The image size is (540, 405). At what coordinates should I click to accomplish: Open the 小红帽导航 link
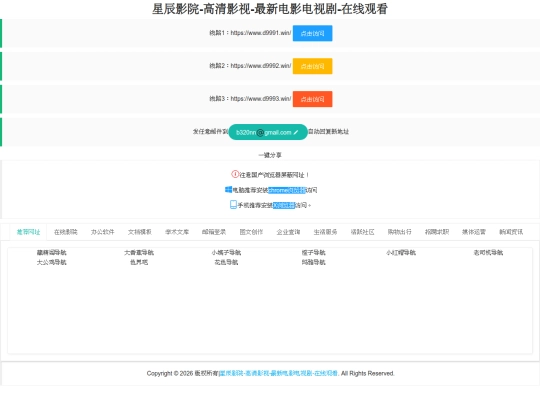pos(401,252)
